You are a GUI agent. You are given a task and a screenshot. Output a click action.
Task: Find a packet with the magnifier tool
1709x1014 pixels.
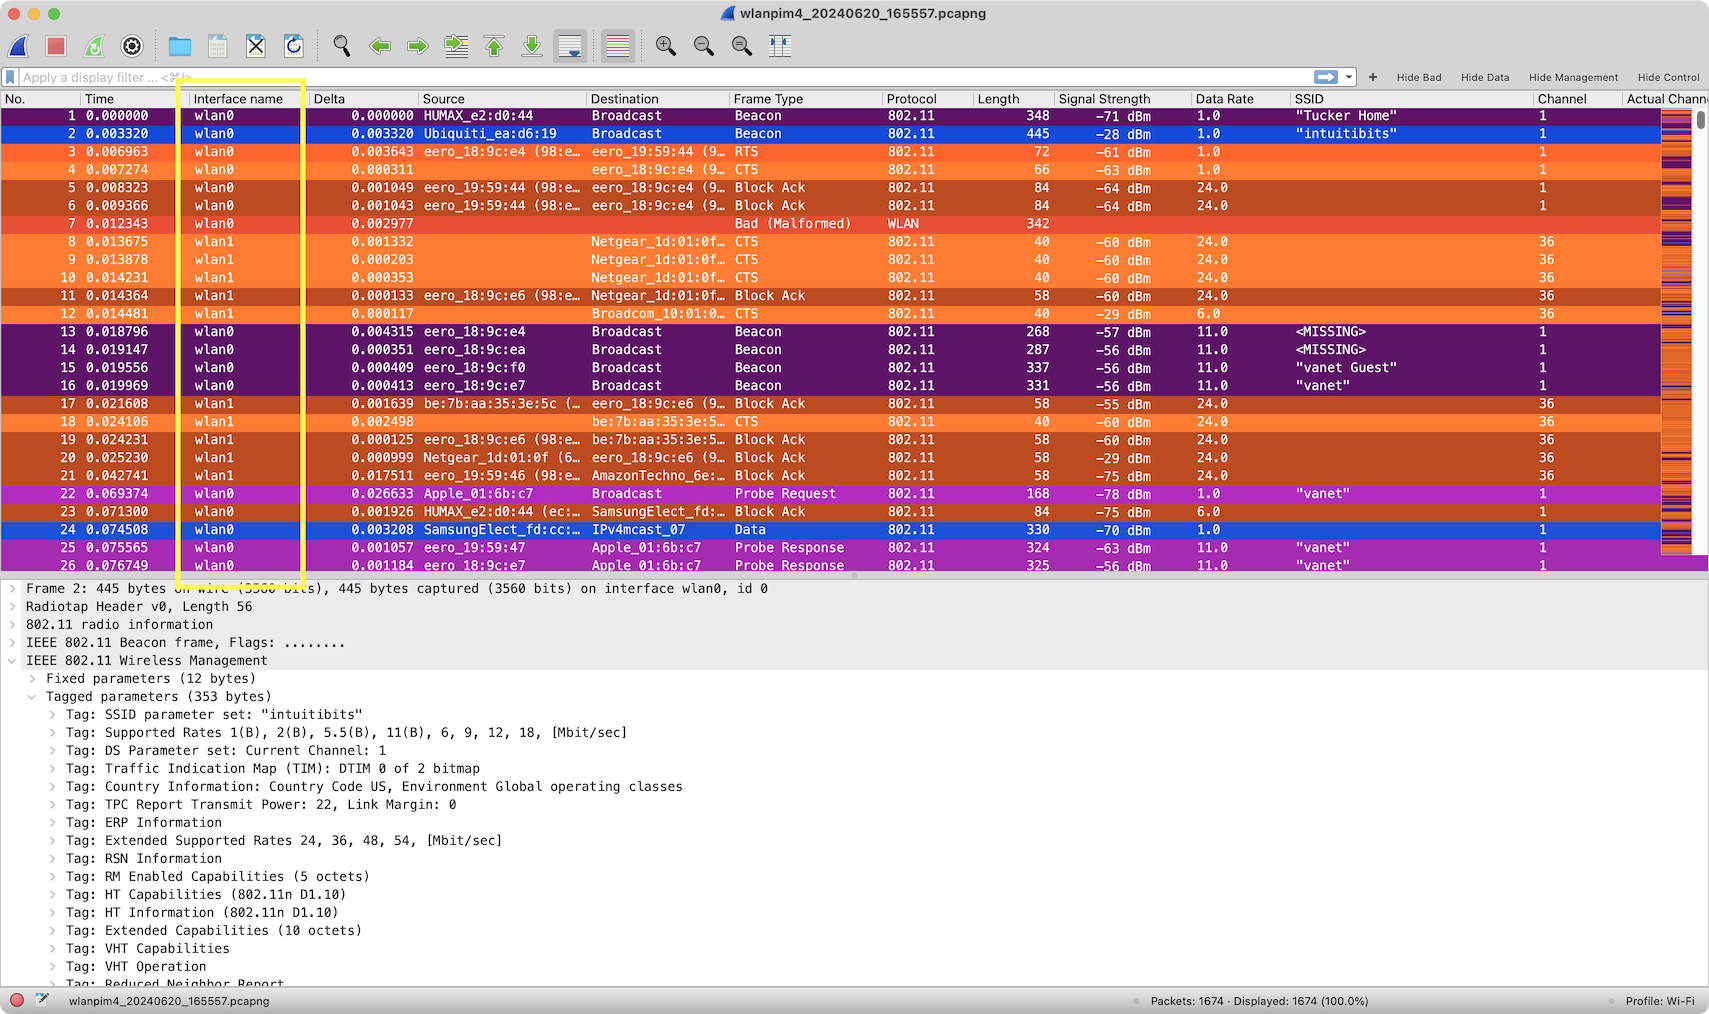tap(340, 46)
